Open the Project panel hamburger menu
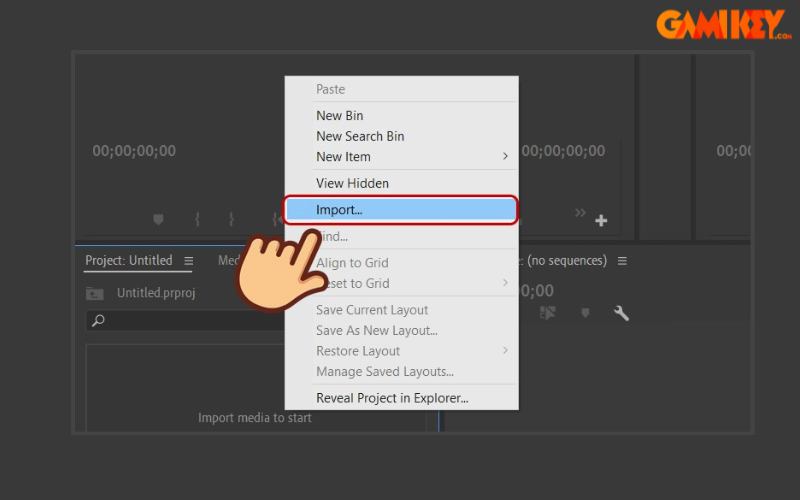Image resolution: width=800 pixels, height=500 pixels. coord(189,261)
